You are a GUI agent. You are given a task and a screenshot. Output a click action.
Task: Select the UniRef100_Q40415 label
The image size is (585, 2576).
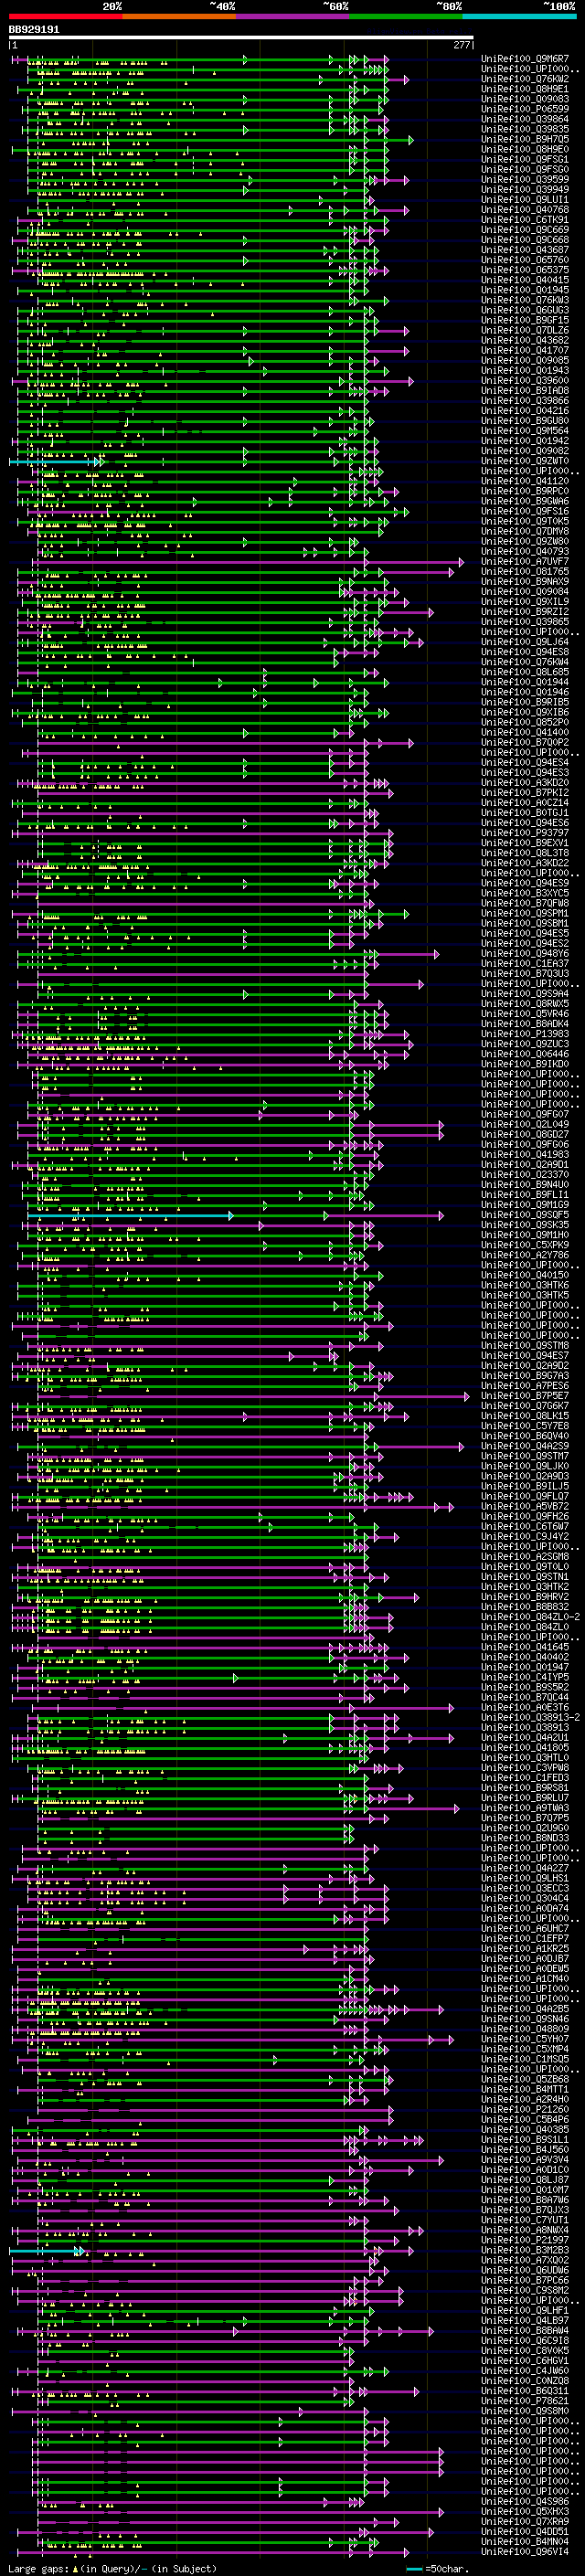[x=525, y=280]
